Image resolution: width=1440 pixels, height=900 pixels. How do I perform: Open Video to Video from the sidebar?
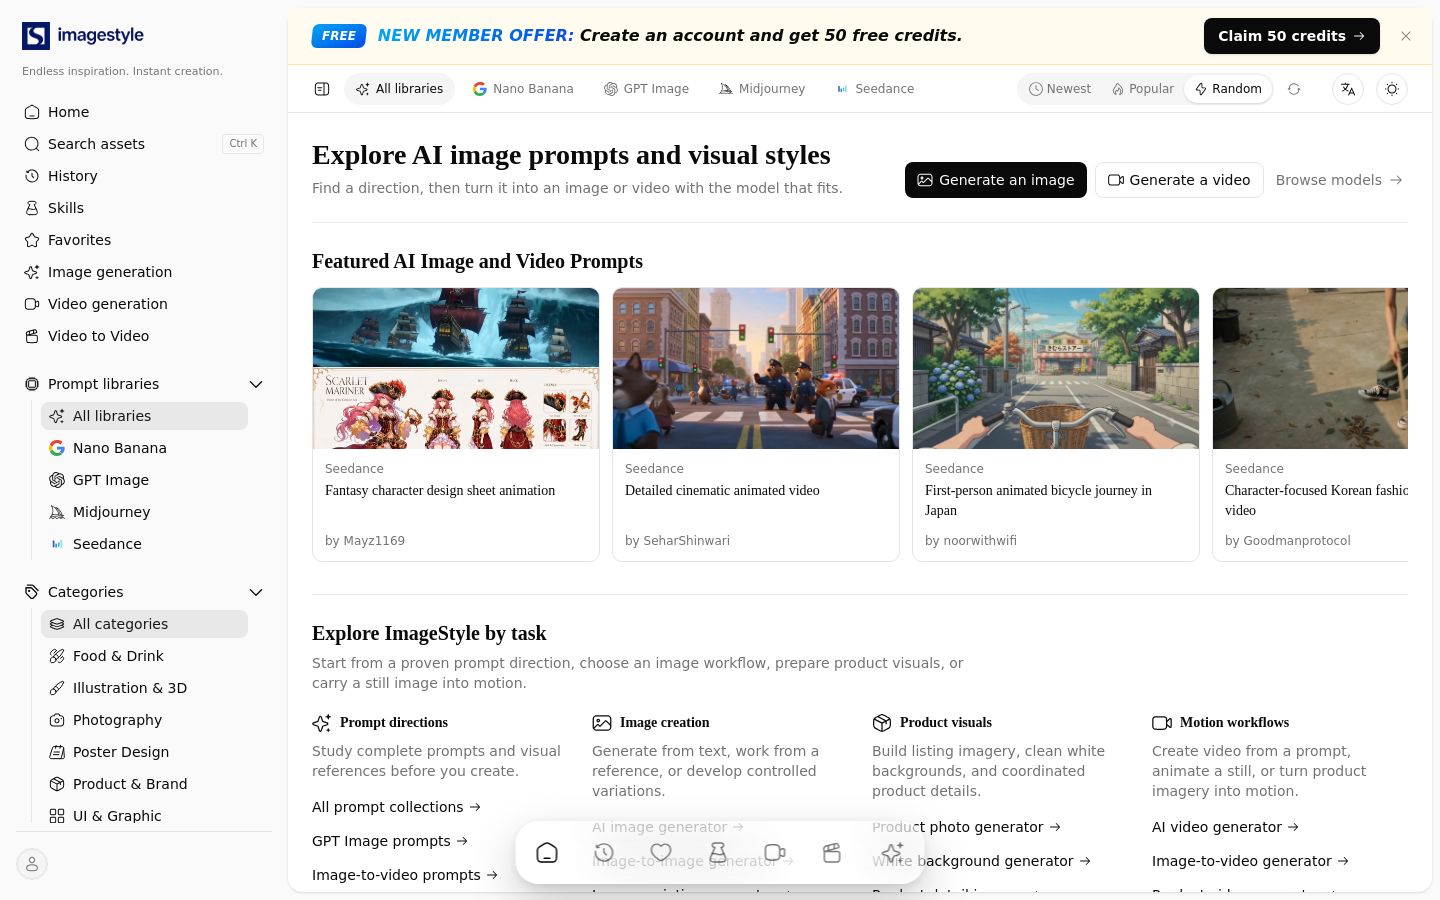tap(144, 336)
